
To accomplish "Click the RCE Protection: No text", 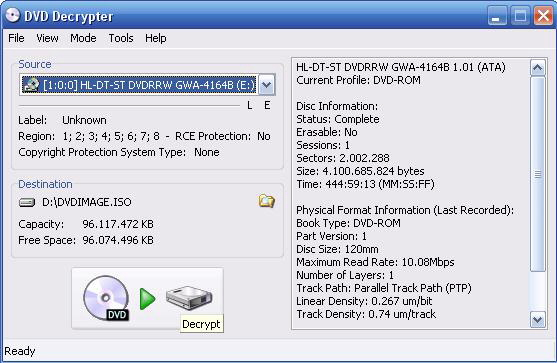I will (x=223, y=136).
